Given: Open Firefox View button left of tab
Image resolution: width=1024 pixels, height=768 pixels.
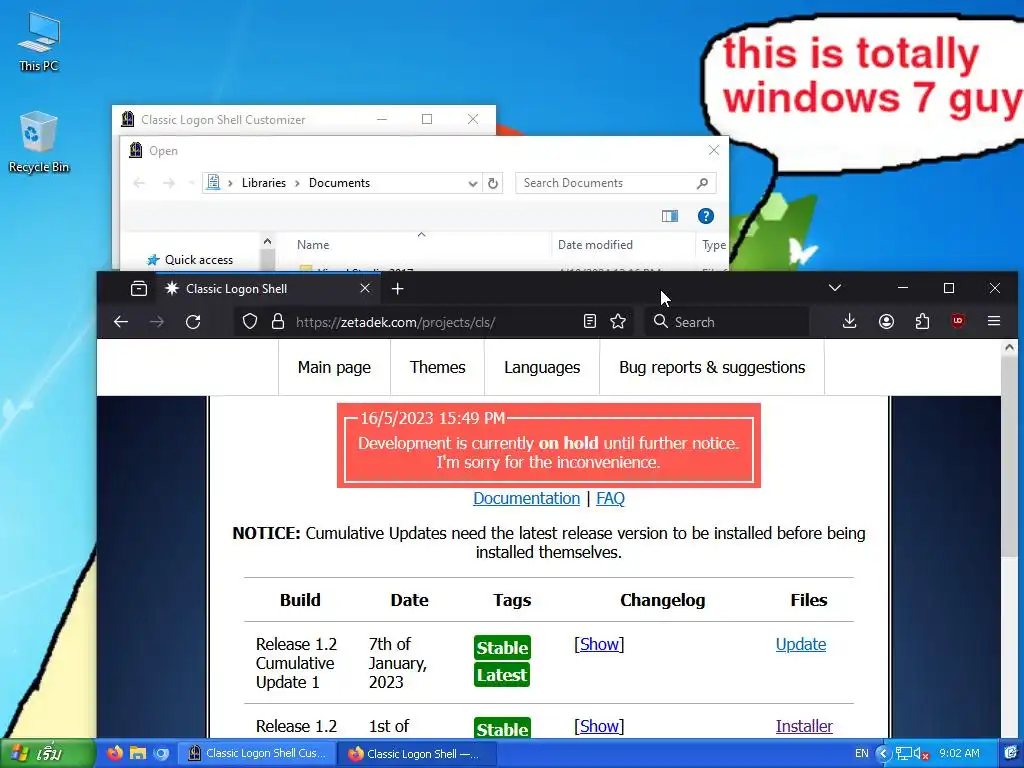Looking at the screenshot, I should click(x=138, y=289).
